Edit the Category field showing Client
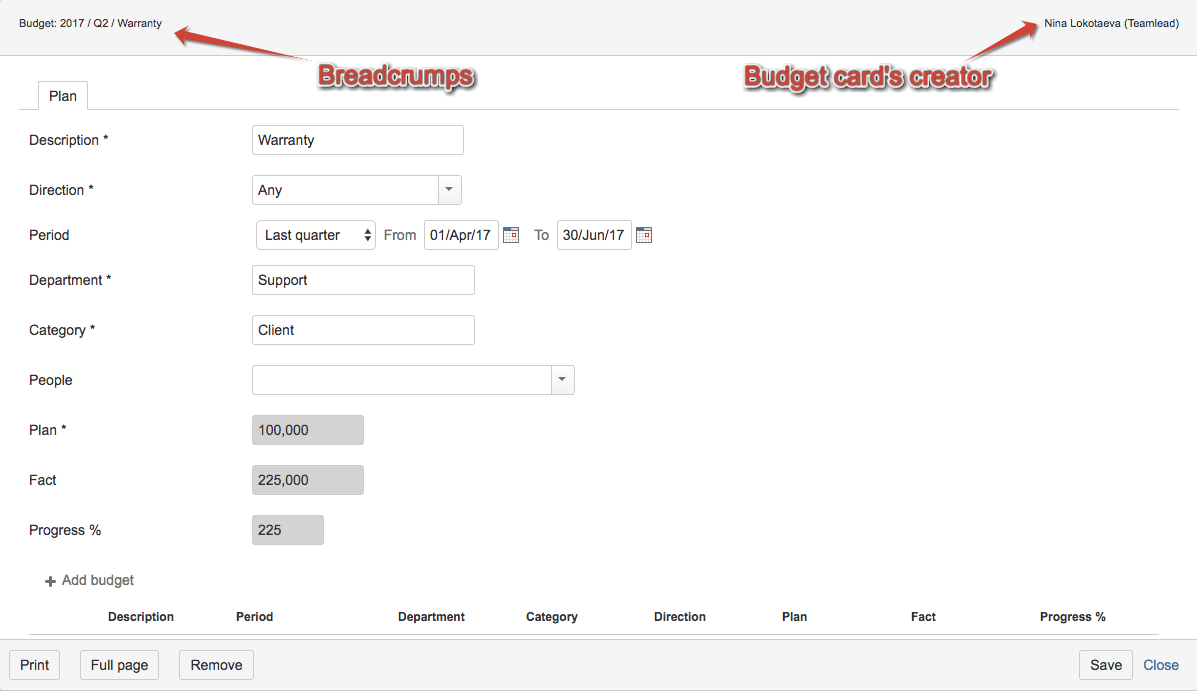1197x691 pixels. point(363,330)
